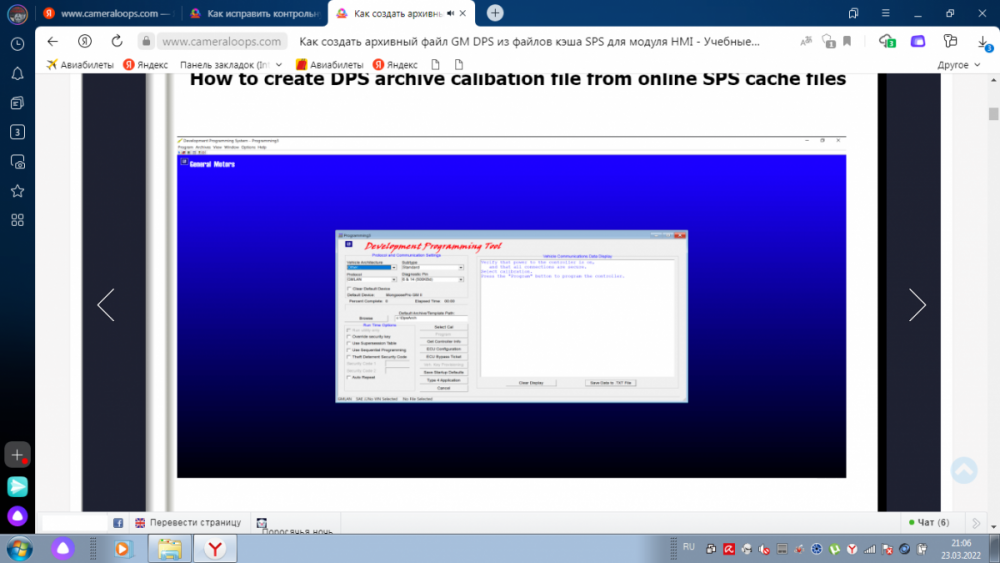
Task: Open the Alice assistant purple icon
Action: pos(17,515)
